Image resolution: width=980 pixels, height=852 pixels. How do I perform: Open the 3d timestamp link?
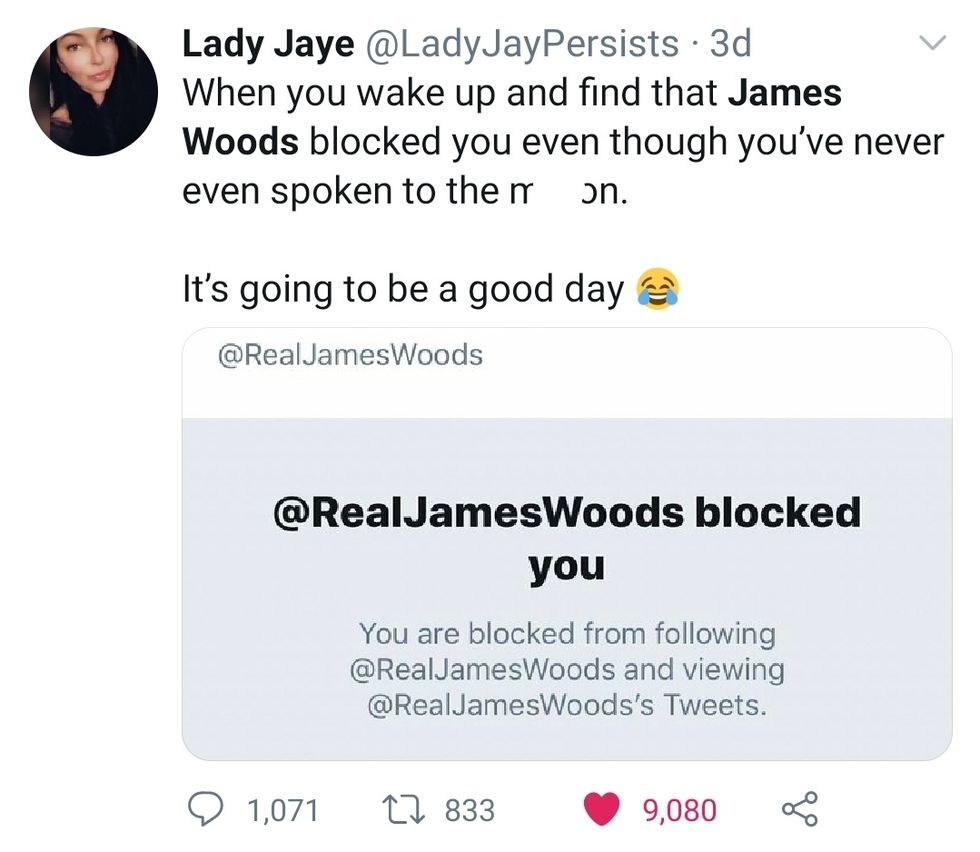tap(731, 44)
